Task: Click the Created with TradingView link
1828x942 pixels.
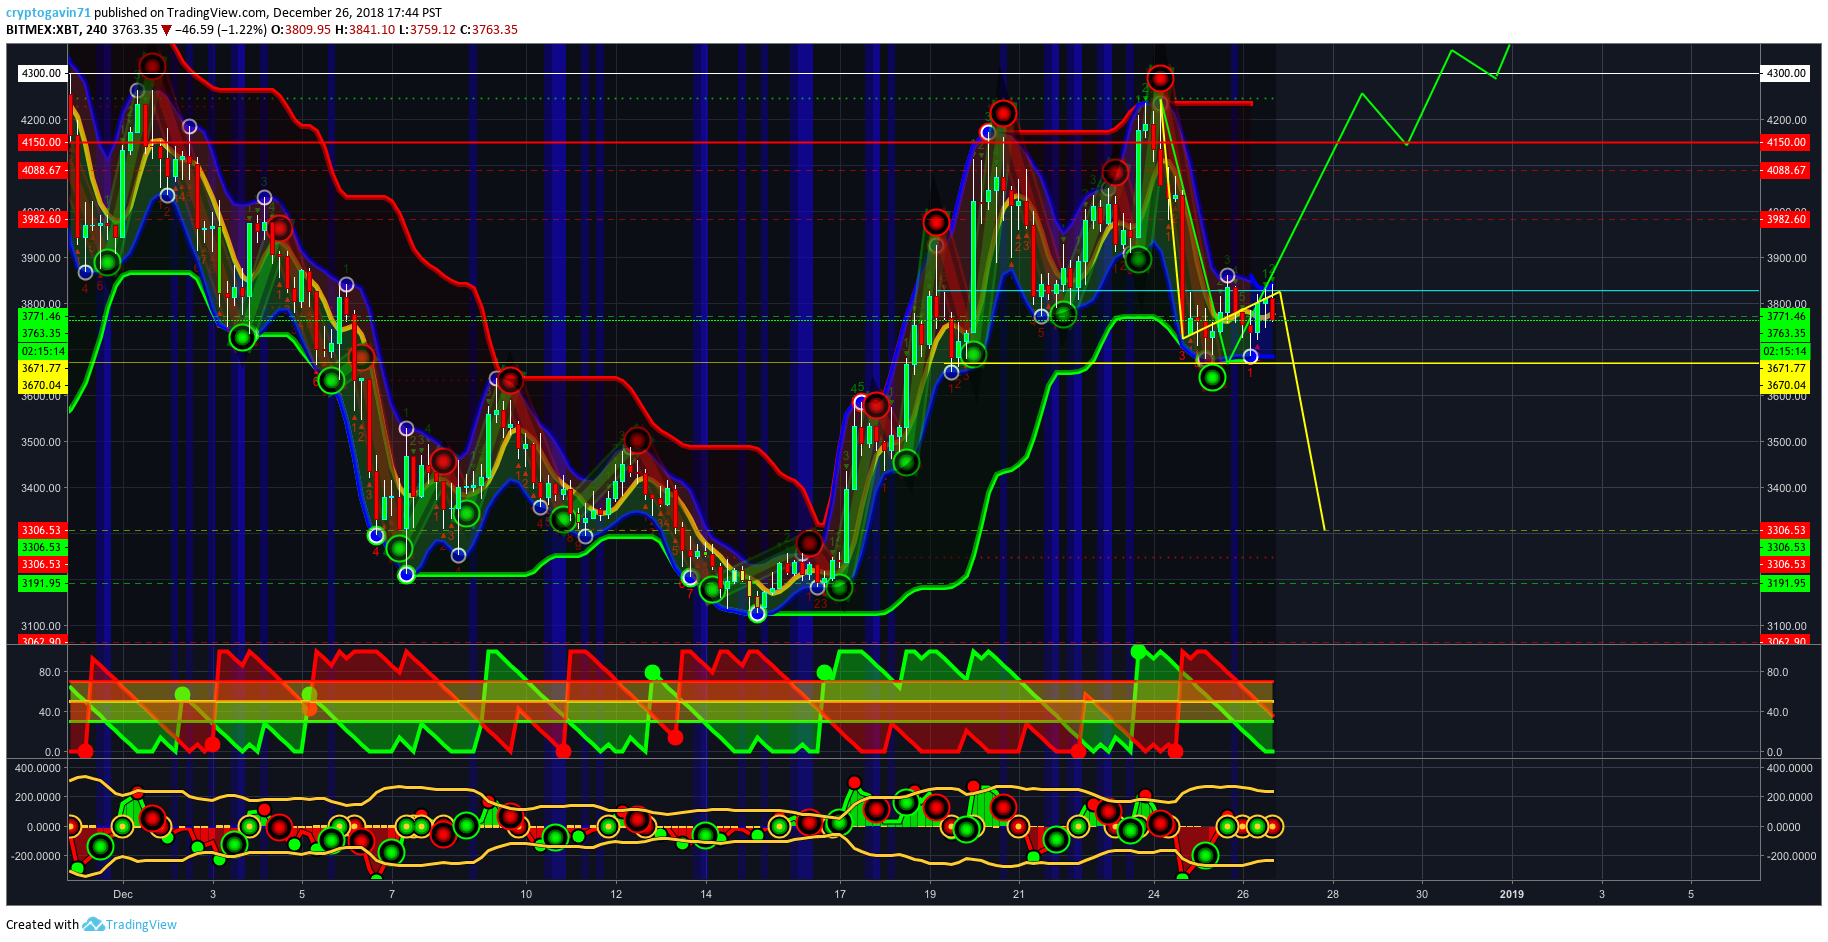Action: point(91,924)
